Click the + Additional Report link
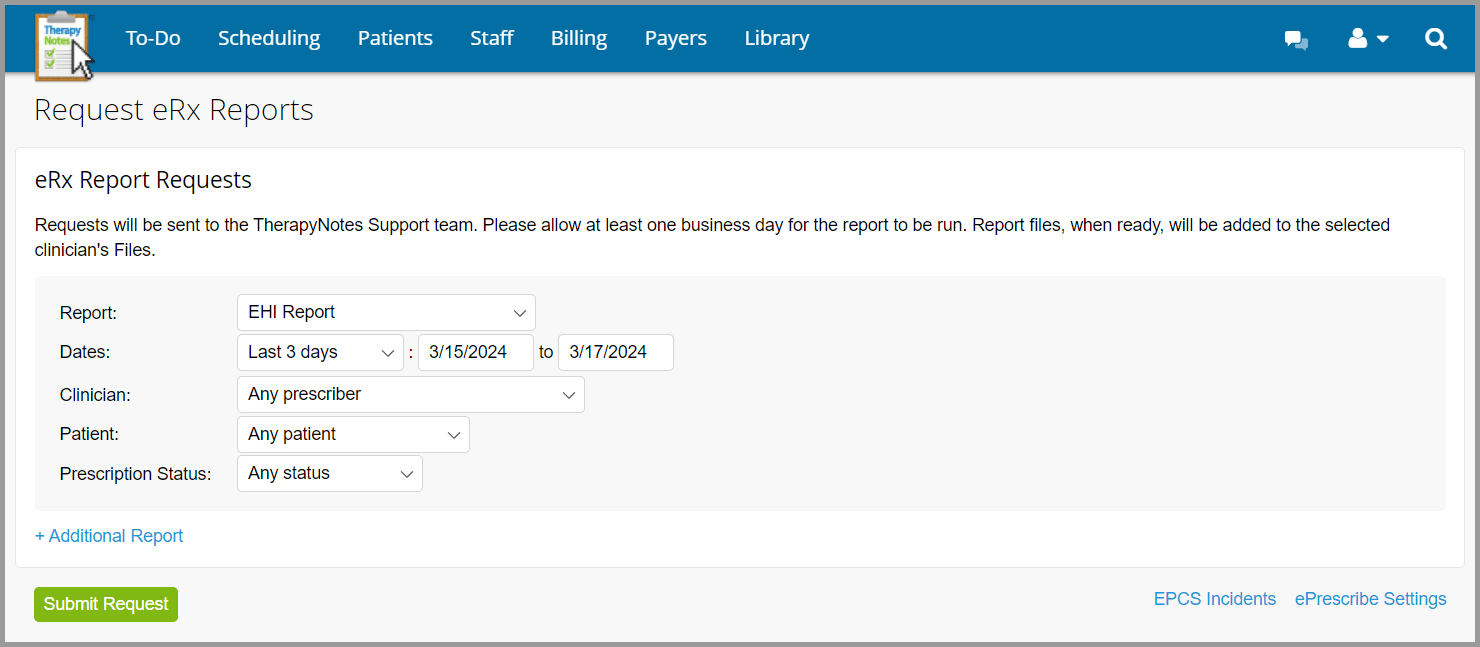 tap(109, 536)
